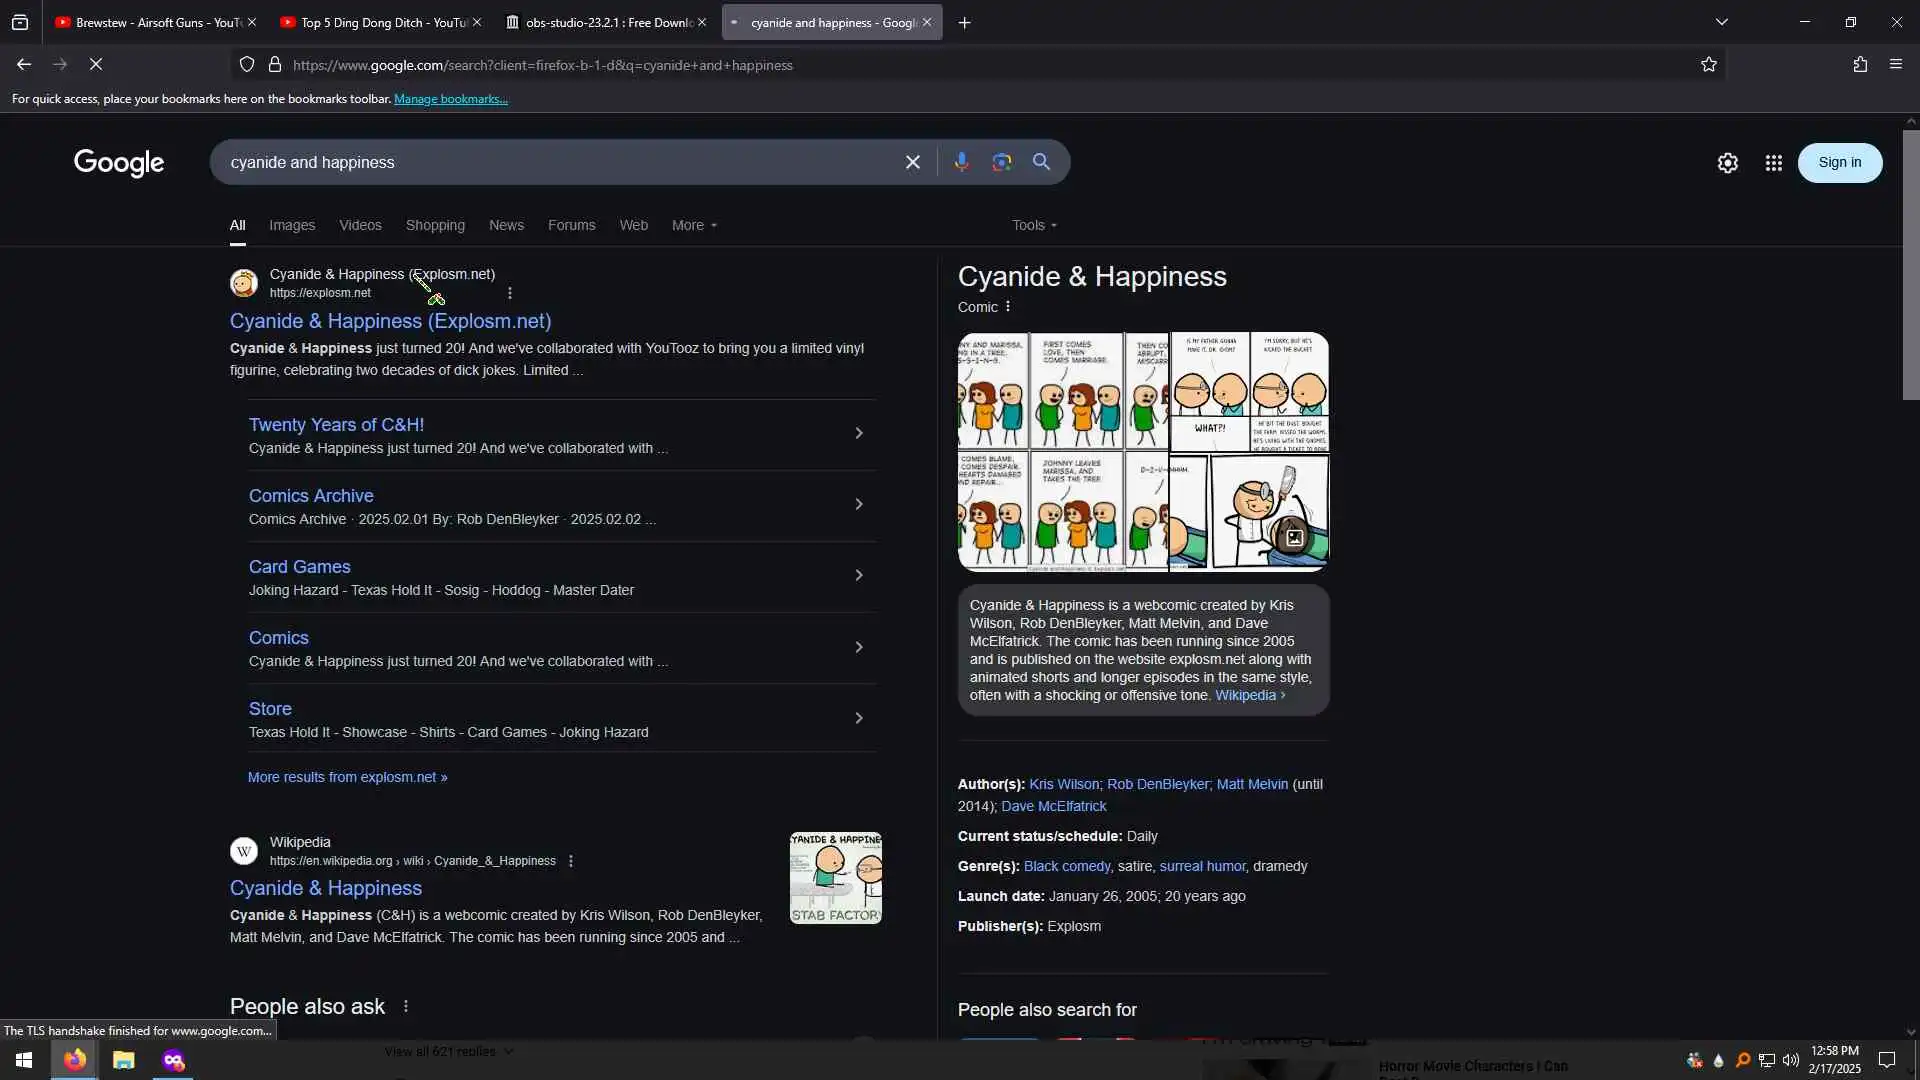
Task: Switch to the obs-studio-23.2.1 browser tab
Action: [x=605, y=22]
